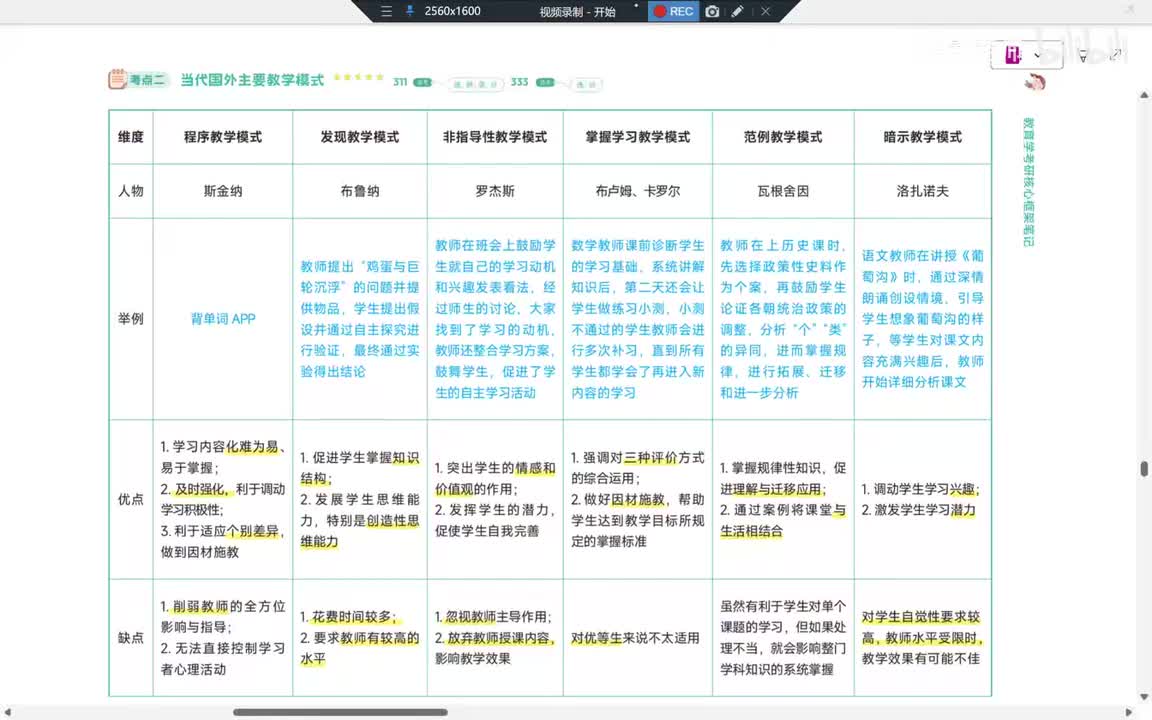Click the 考点二 label

tap(148, 80)
